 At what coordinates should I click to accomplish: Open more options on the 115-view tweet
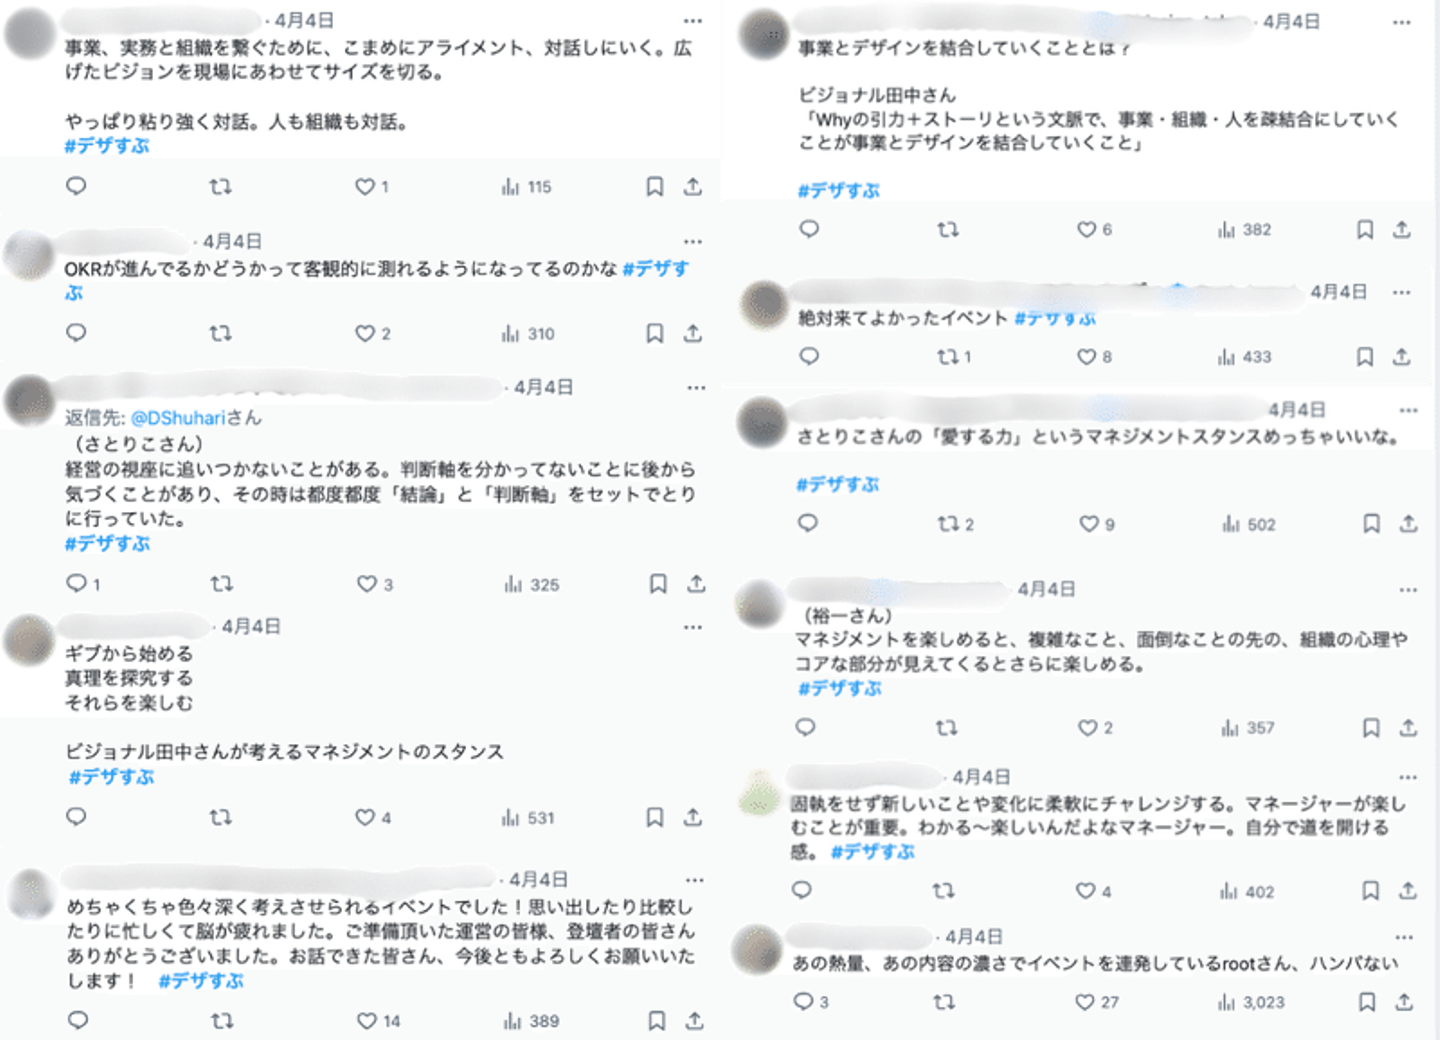pos(692,21)
